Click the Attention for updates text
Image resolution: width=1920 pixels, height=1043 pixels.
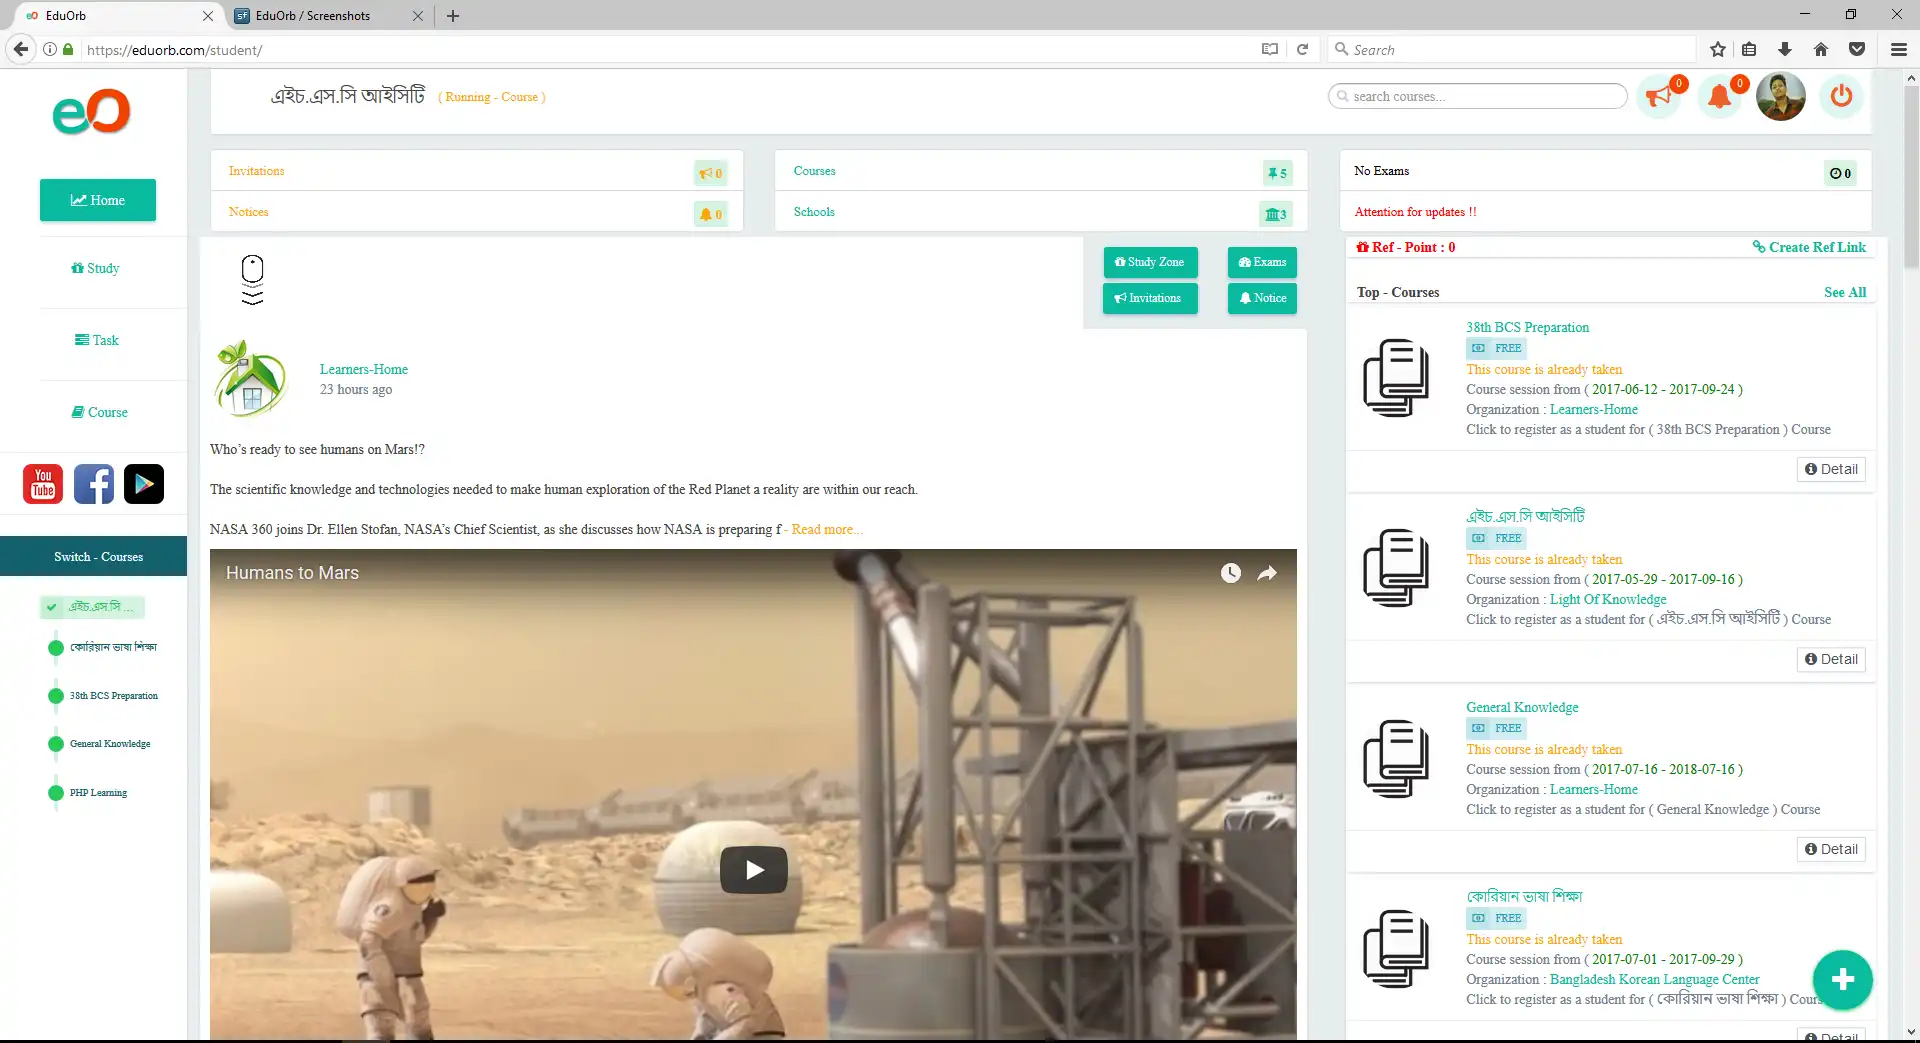[1415, 212]
